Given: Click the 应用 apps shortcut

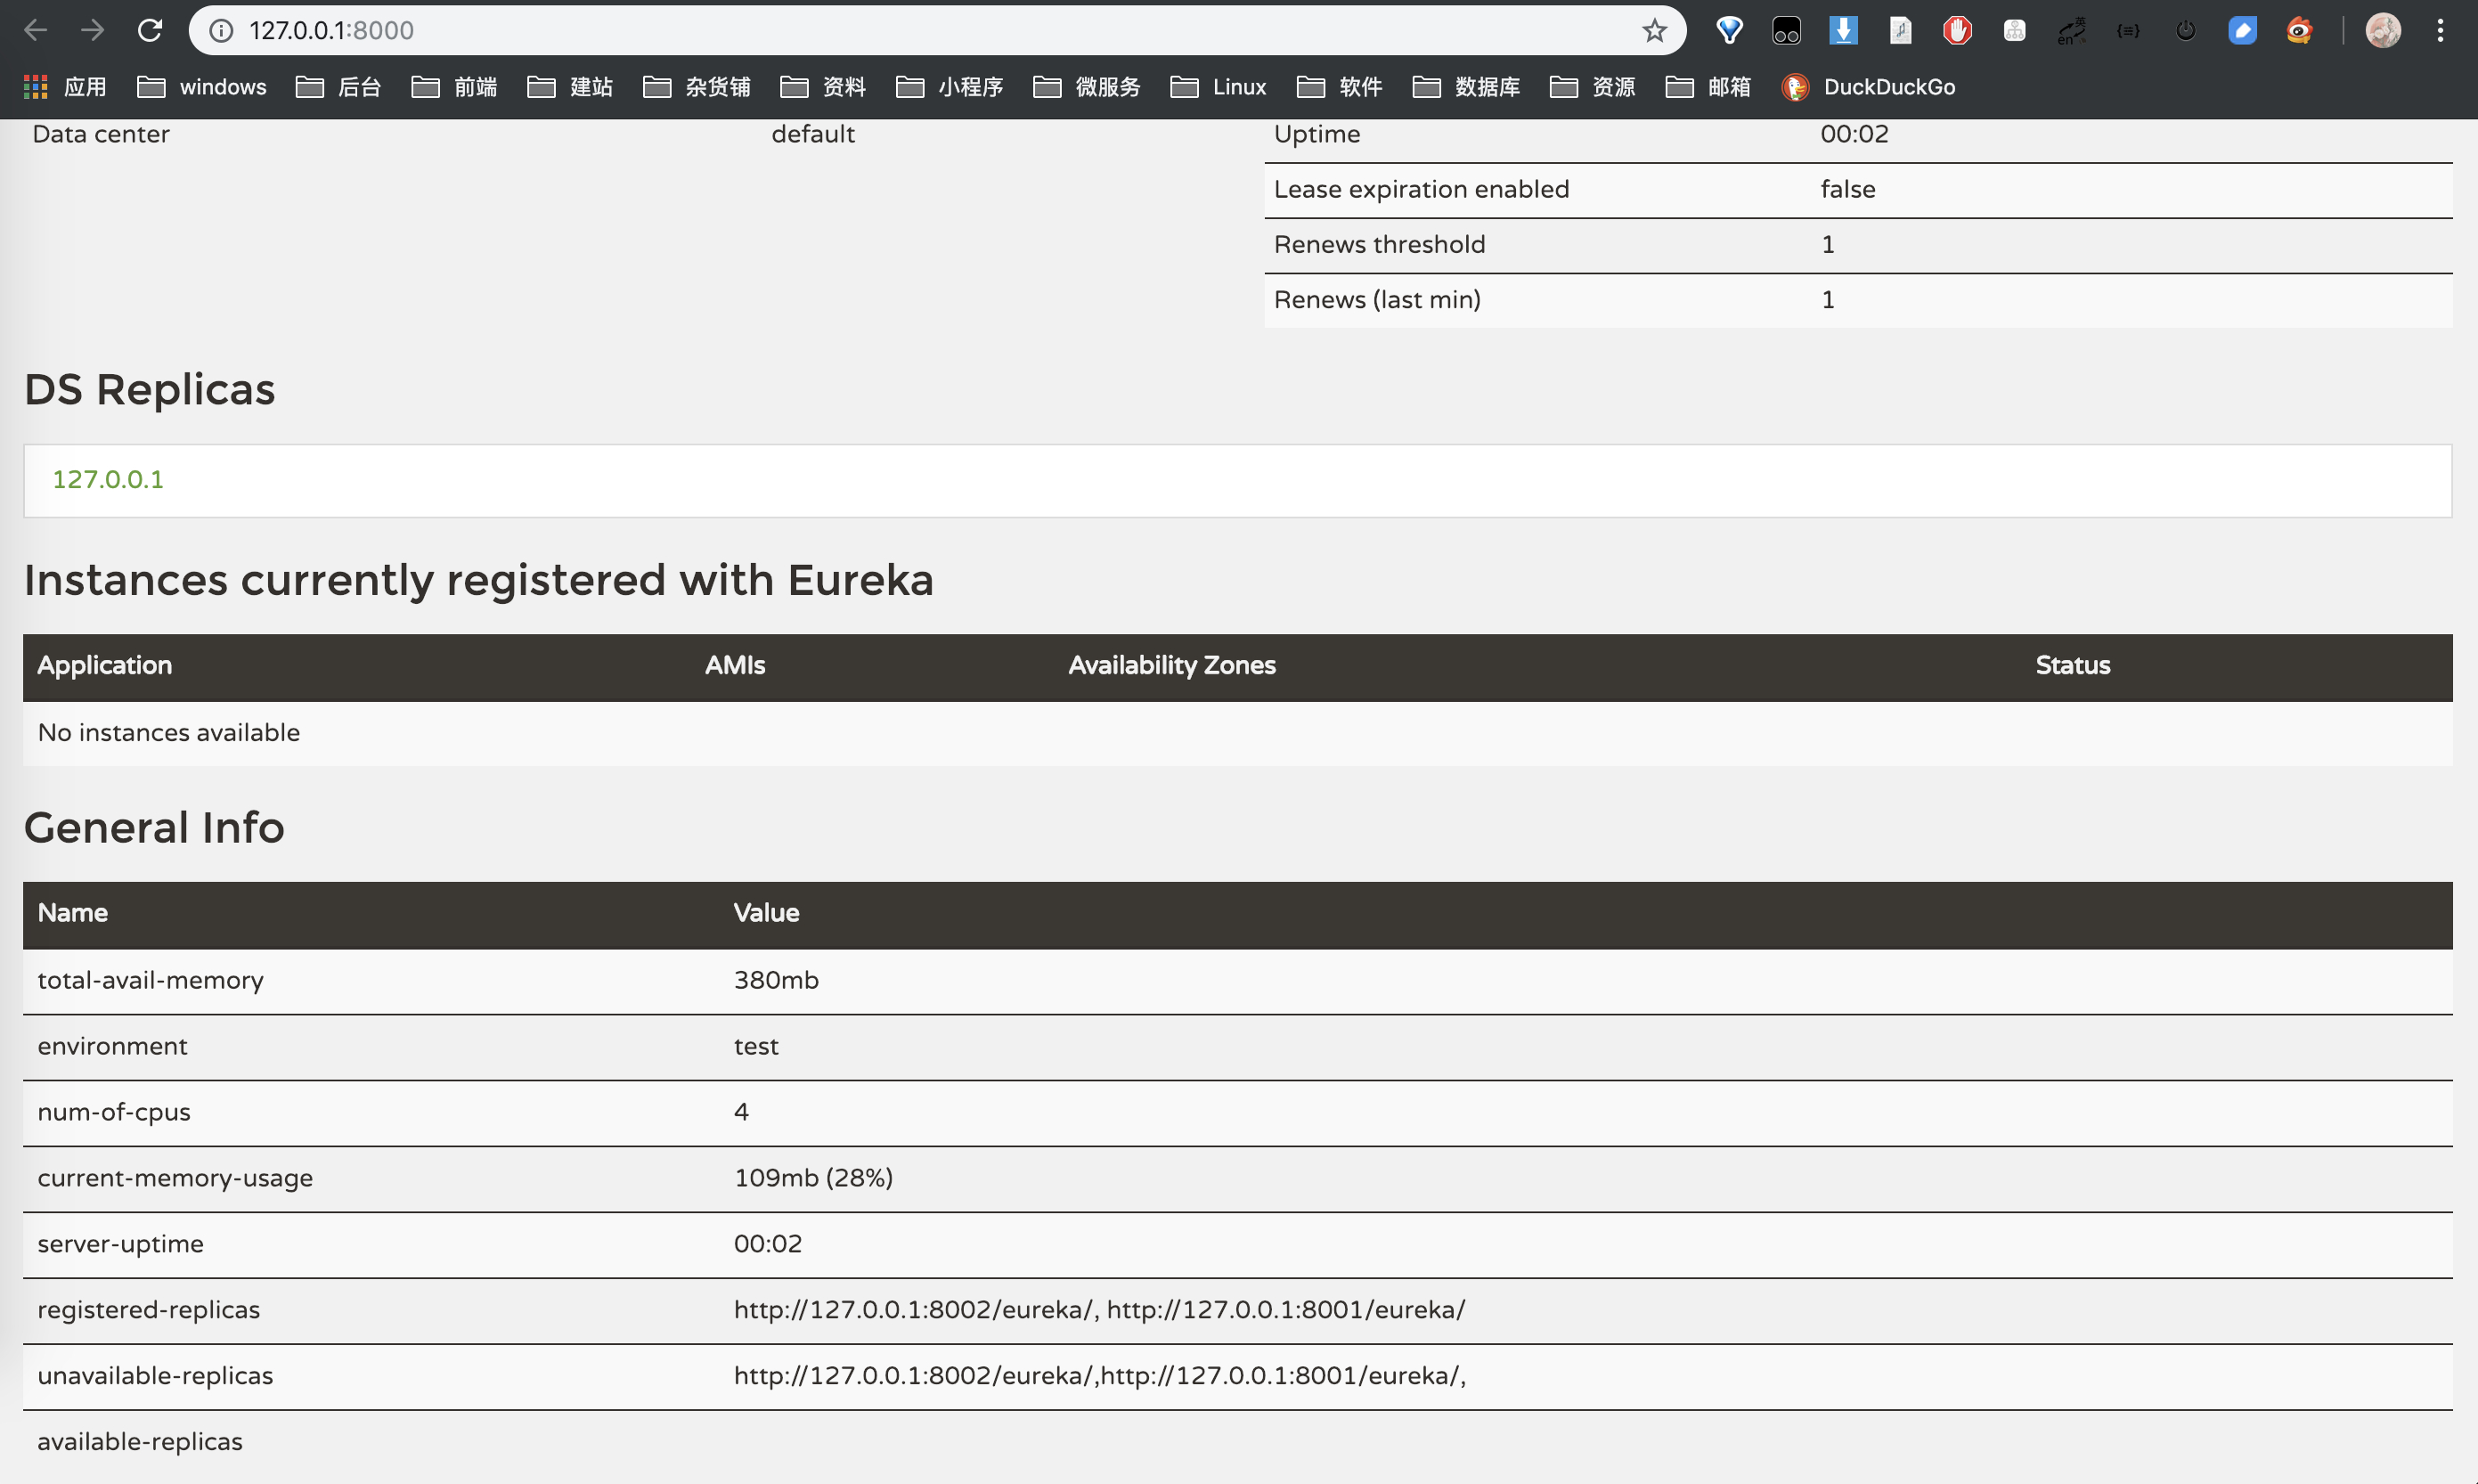Looking at the screenshot, I should [x=65, y=87].
